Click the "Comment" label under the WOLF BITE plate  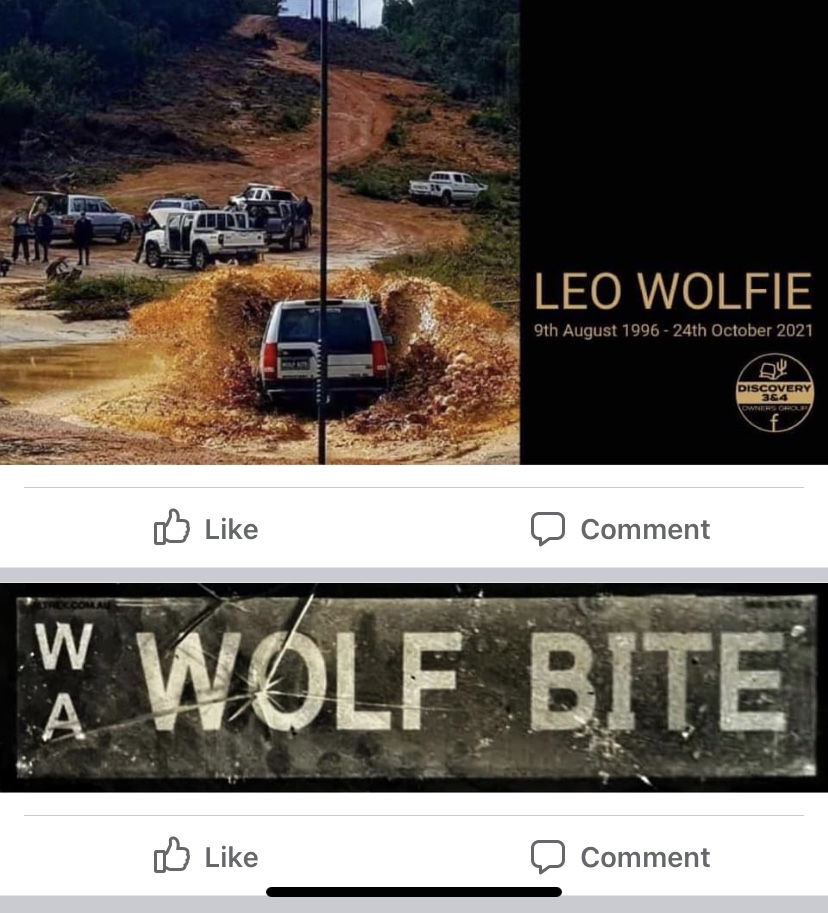click(645, 857)
